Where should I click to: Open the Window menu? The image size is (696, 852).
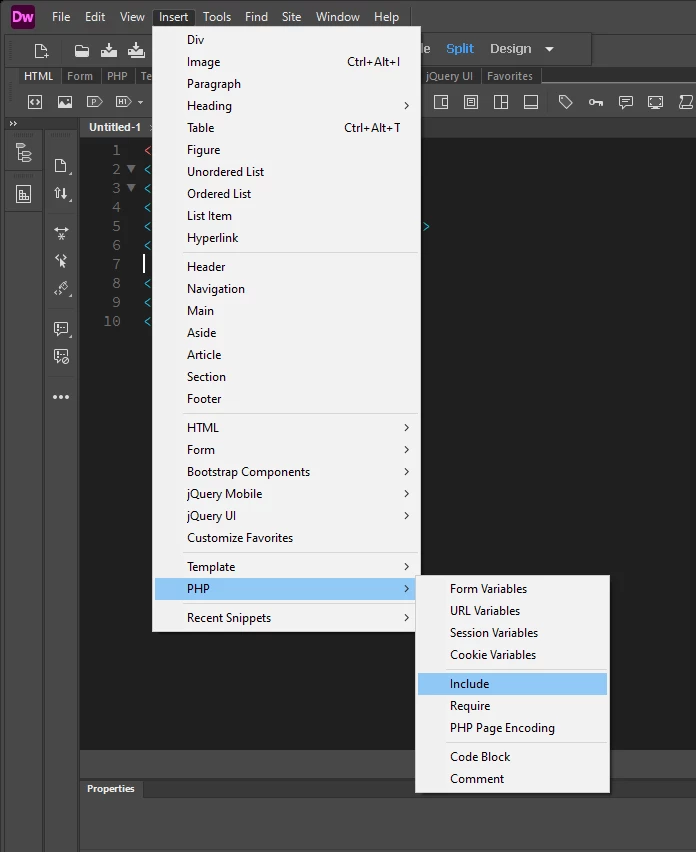tap(337, 17)
